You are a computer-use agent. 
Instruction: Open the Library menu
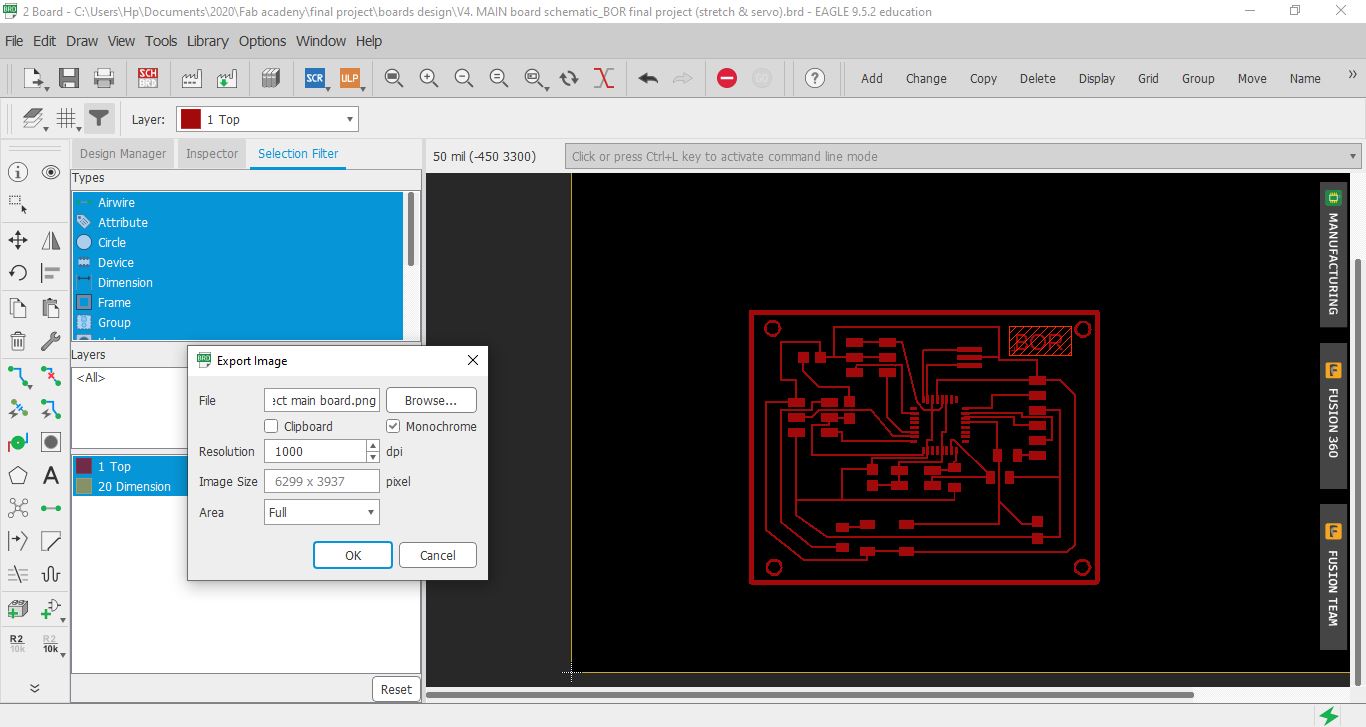pyautogui.click(x=207, y=41)
